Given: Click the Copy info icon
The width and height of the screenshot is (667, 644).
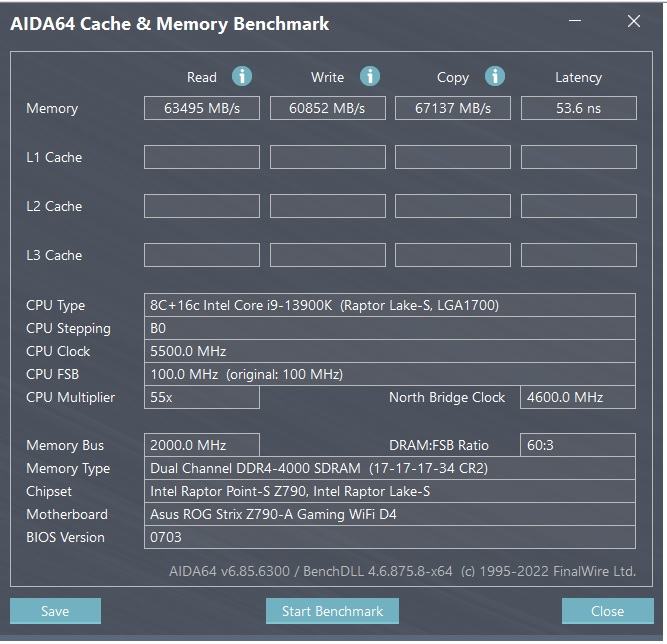Looking at the screenshot, I should coord(495,77).
